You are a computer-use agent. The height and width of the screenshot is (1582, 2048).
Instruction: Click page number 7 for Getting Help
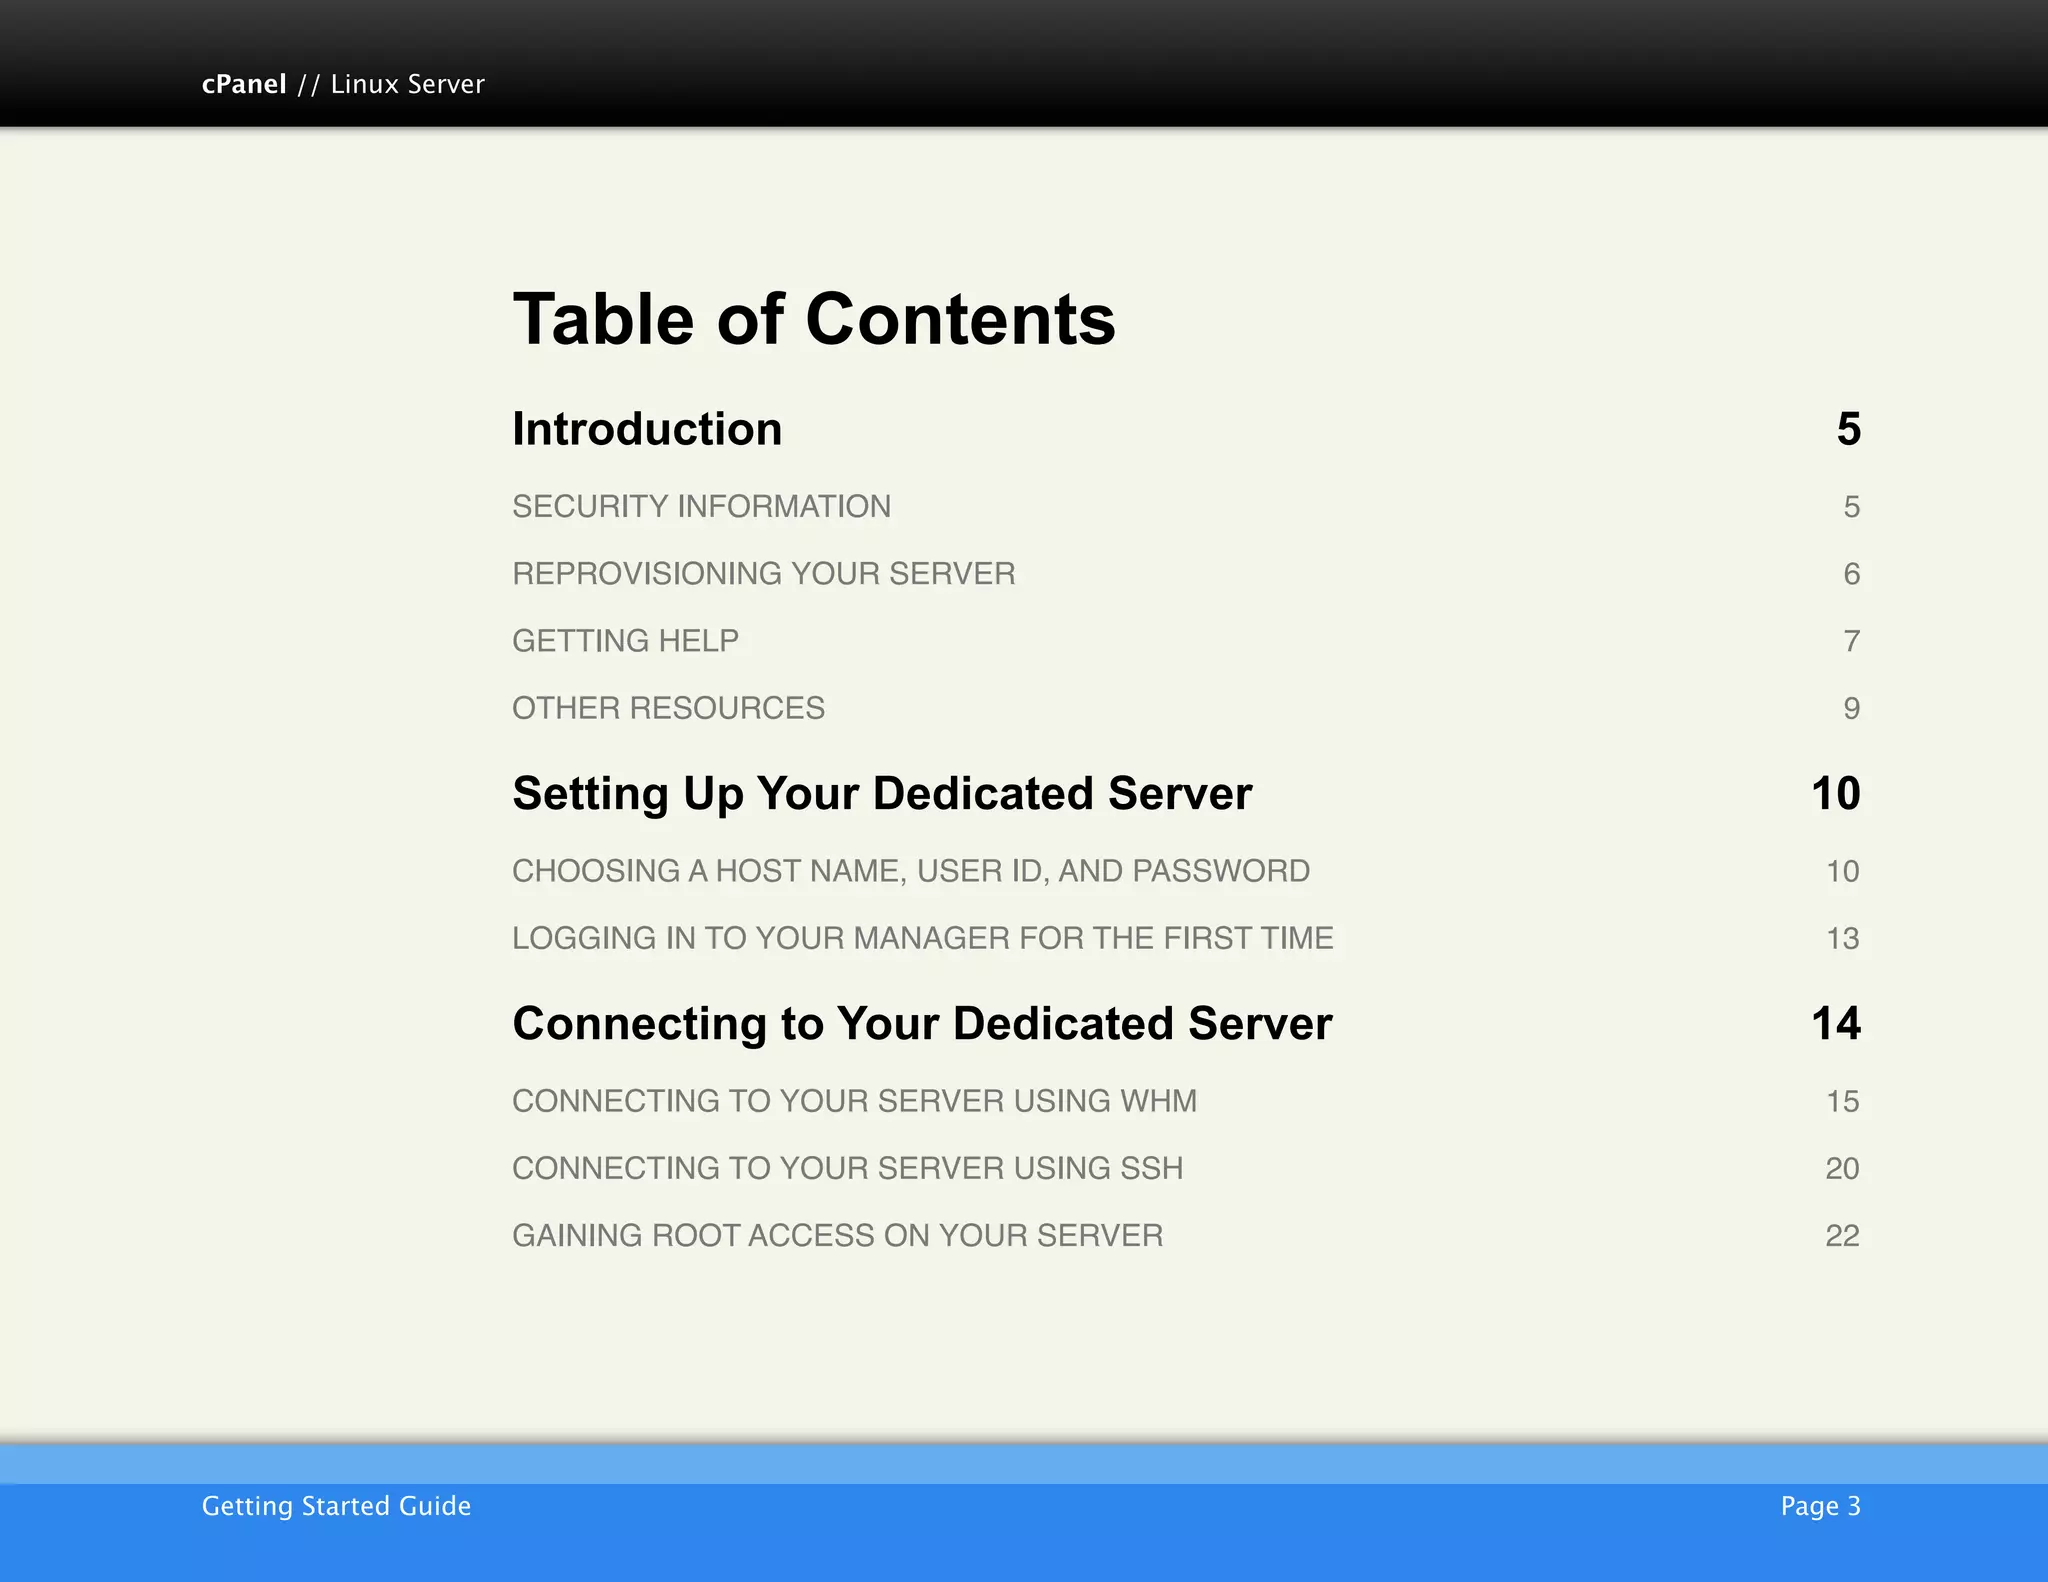(1851, 641)
